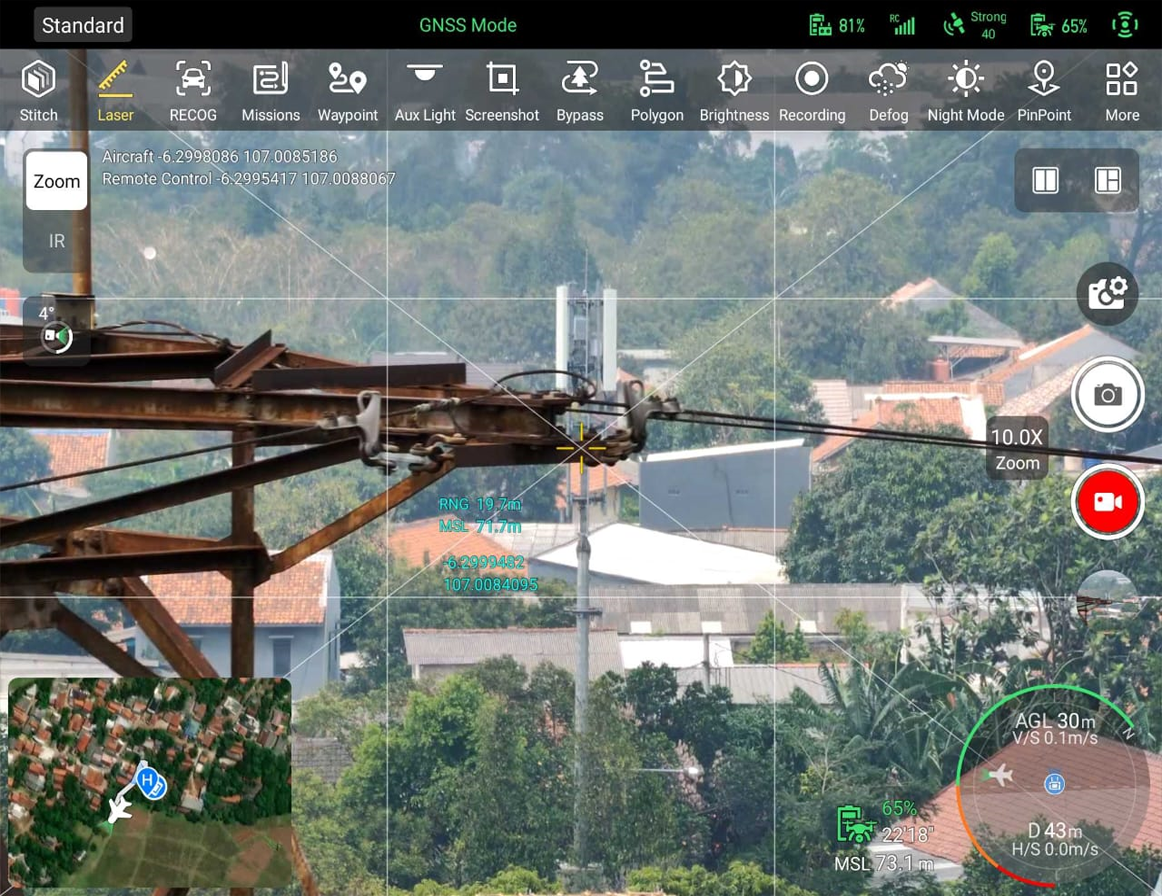The image size is (1162, 896).
Task: Adjust the Brightness setting
Action: [x=734, y=90]
